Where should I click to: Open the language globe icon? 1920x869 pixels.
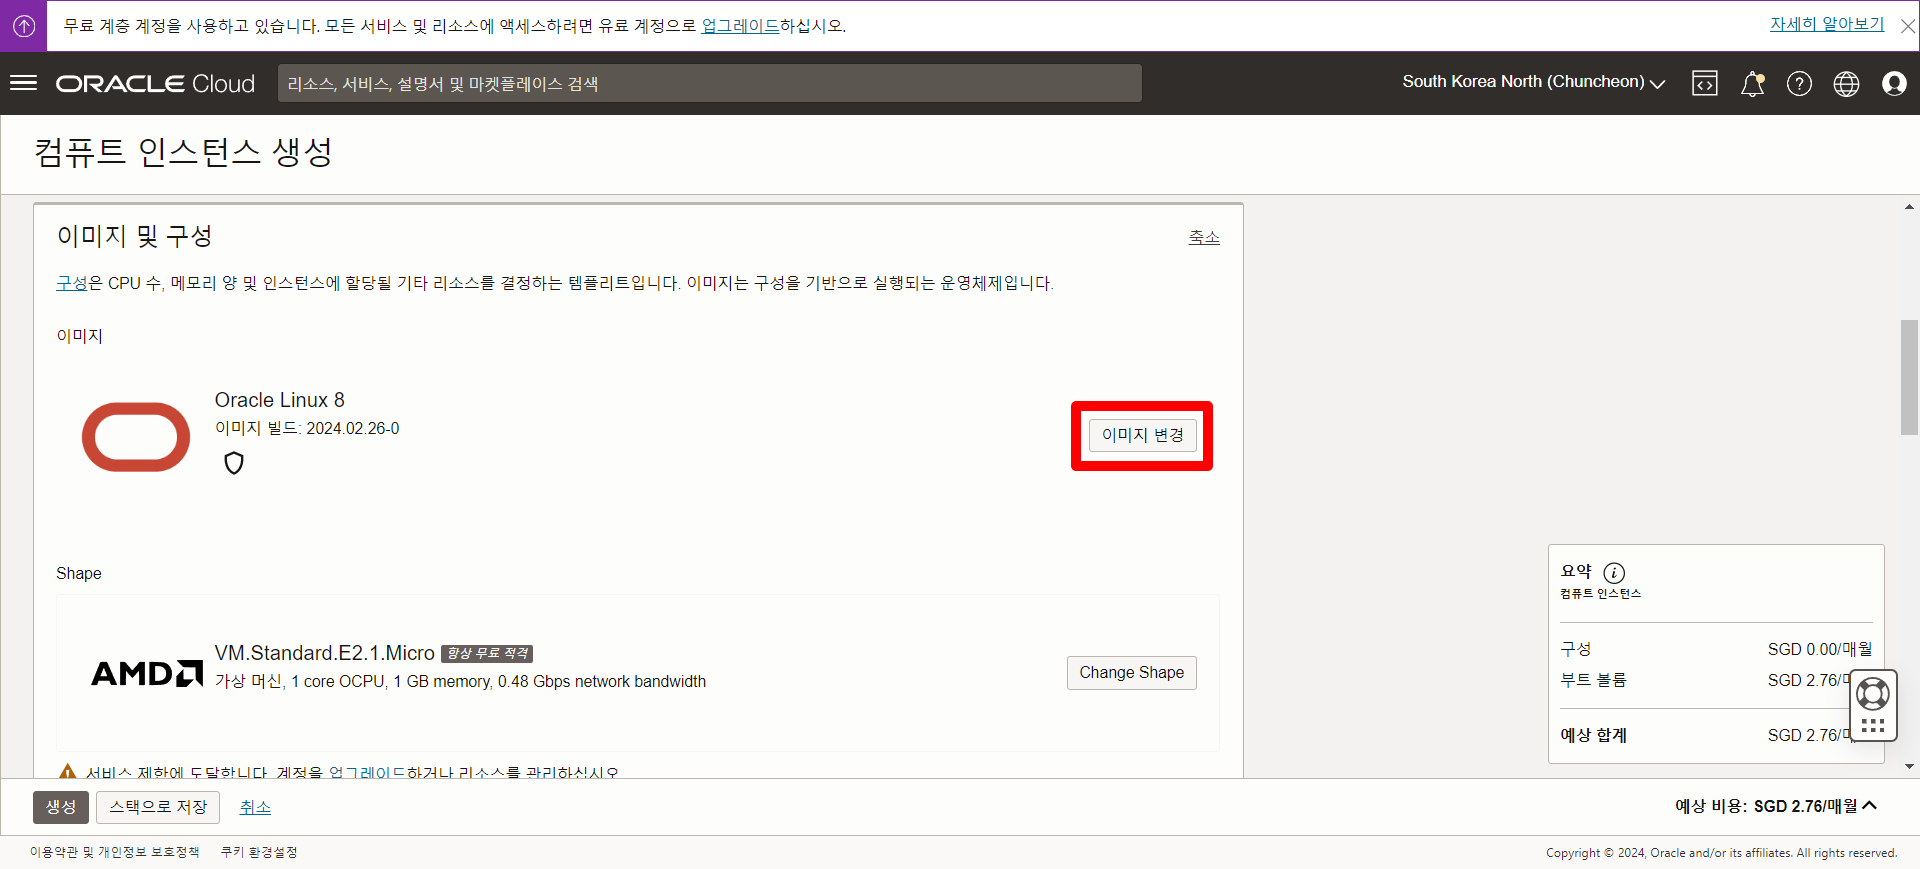pos(1846,84)
